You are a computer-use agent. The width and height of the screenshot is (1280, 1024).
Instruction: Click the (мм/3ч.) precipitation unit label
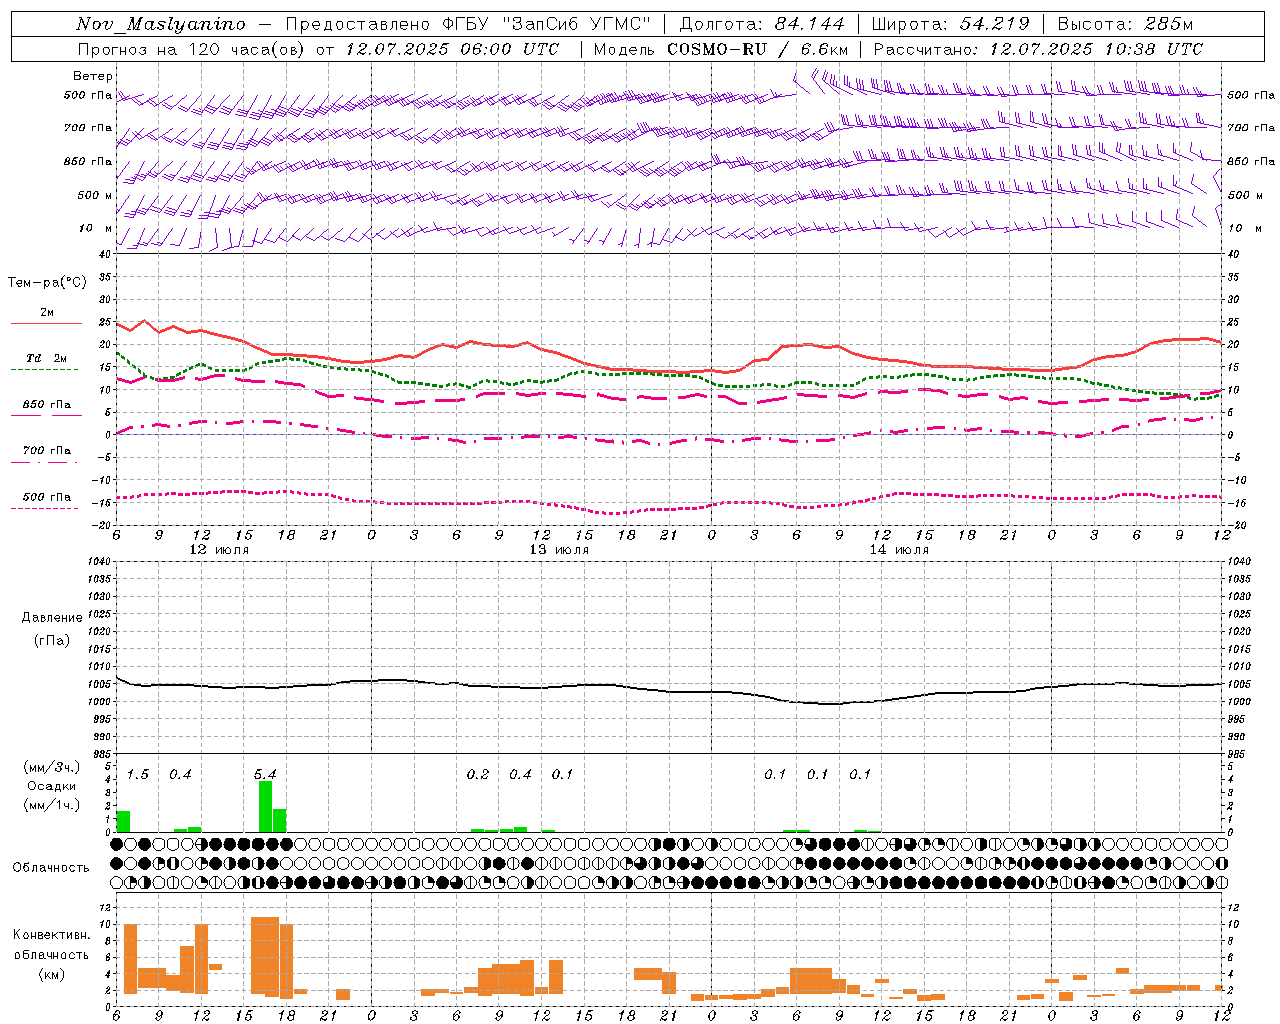(52, 767)
